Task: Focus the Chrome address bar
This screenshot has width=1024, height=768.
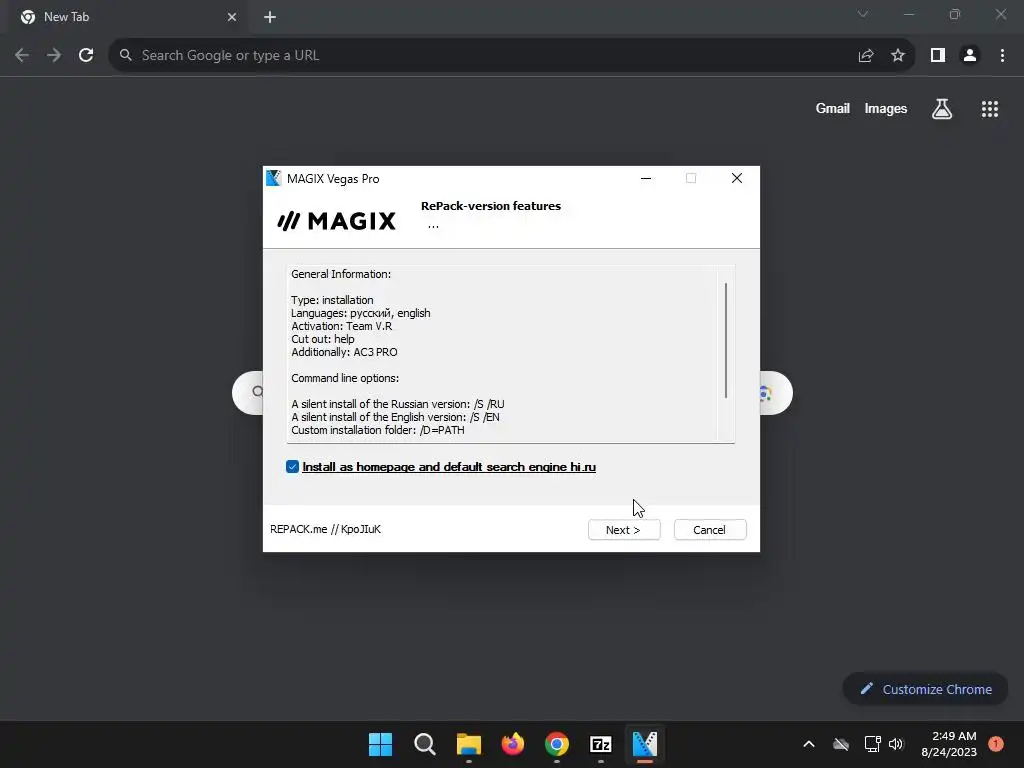Action: pyautogui.click(x=483, y=56)
